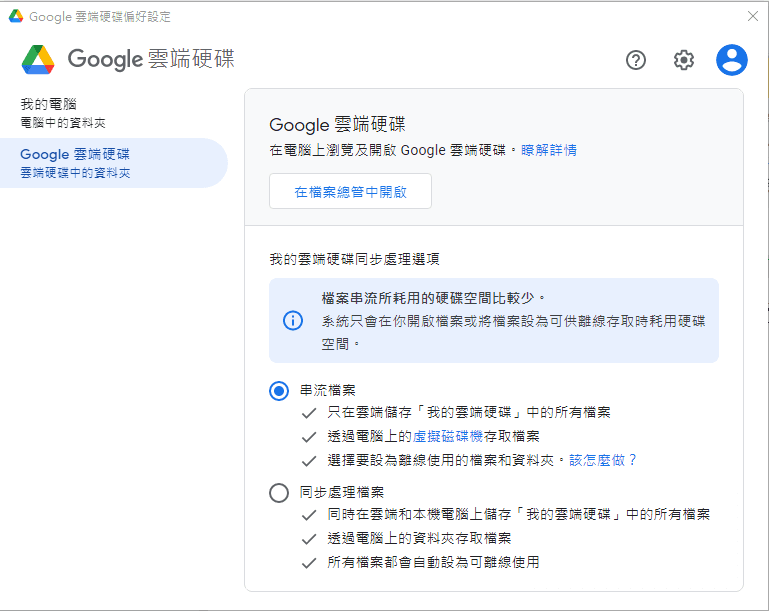The image size is (769, 611).
Task: Click the checkmark beside 透過電腦上的資料夾存取檔案
Action: 309,538
